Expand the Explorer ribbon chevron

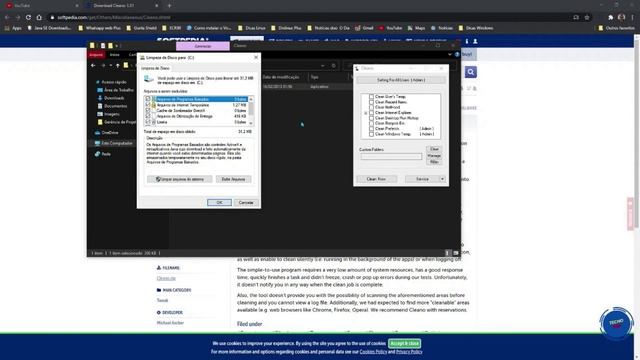pos(450,54)
